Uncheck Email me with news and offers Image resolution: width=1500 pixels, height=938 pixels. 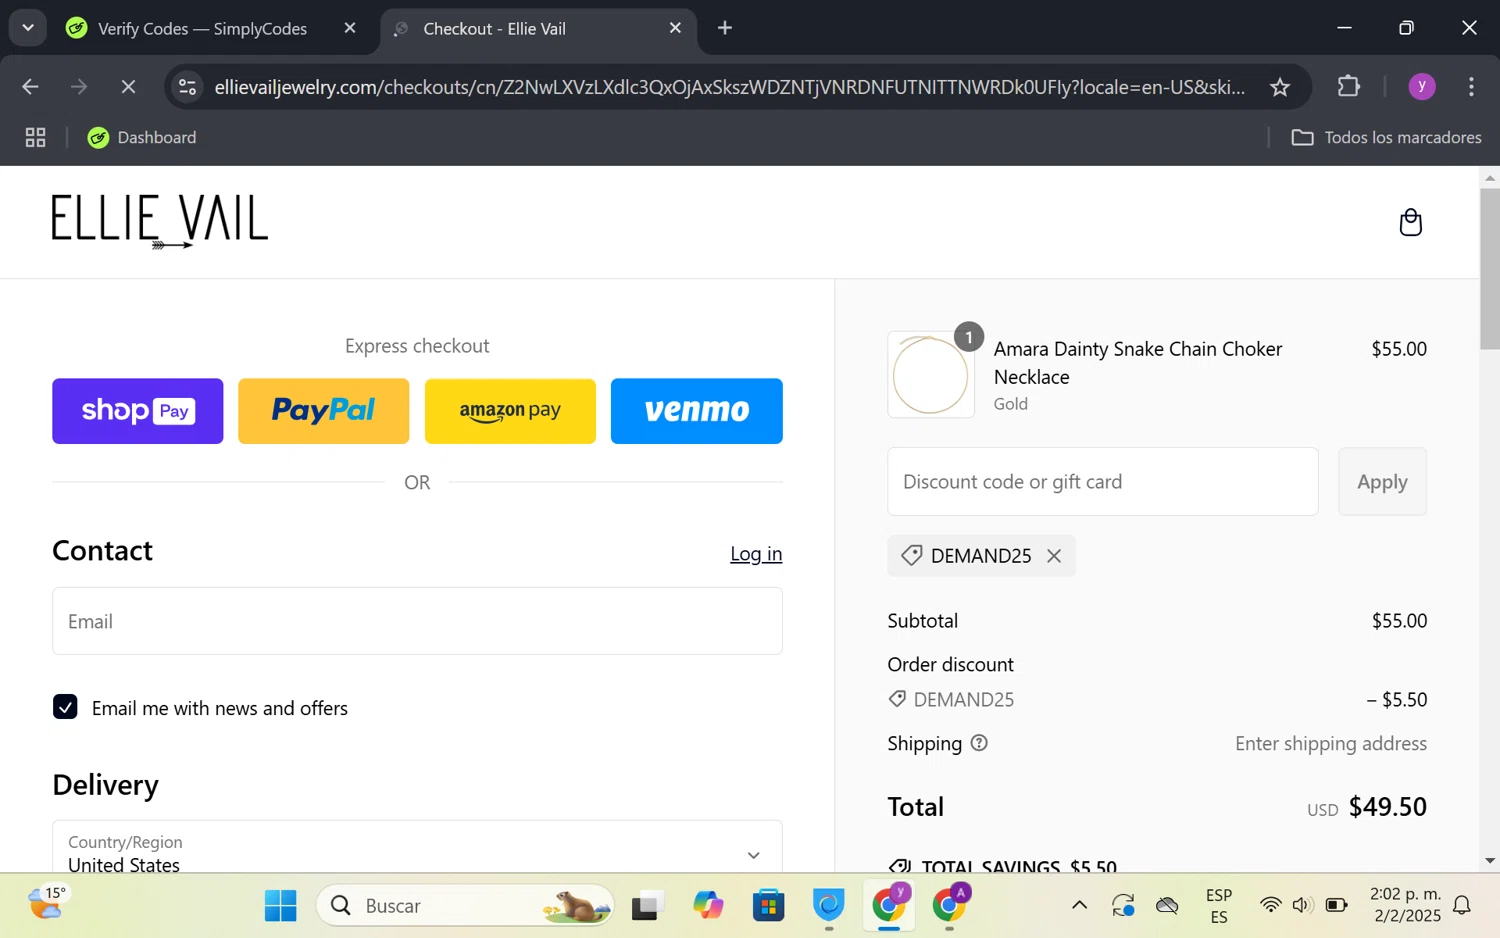point(65,707)
